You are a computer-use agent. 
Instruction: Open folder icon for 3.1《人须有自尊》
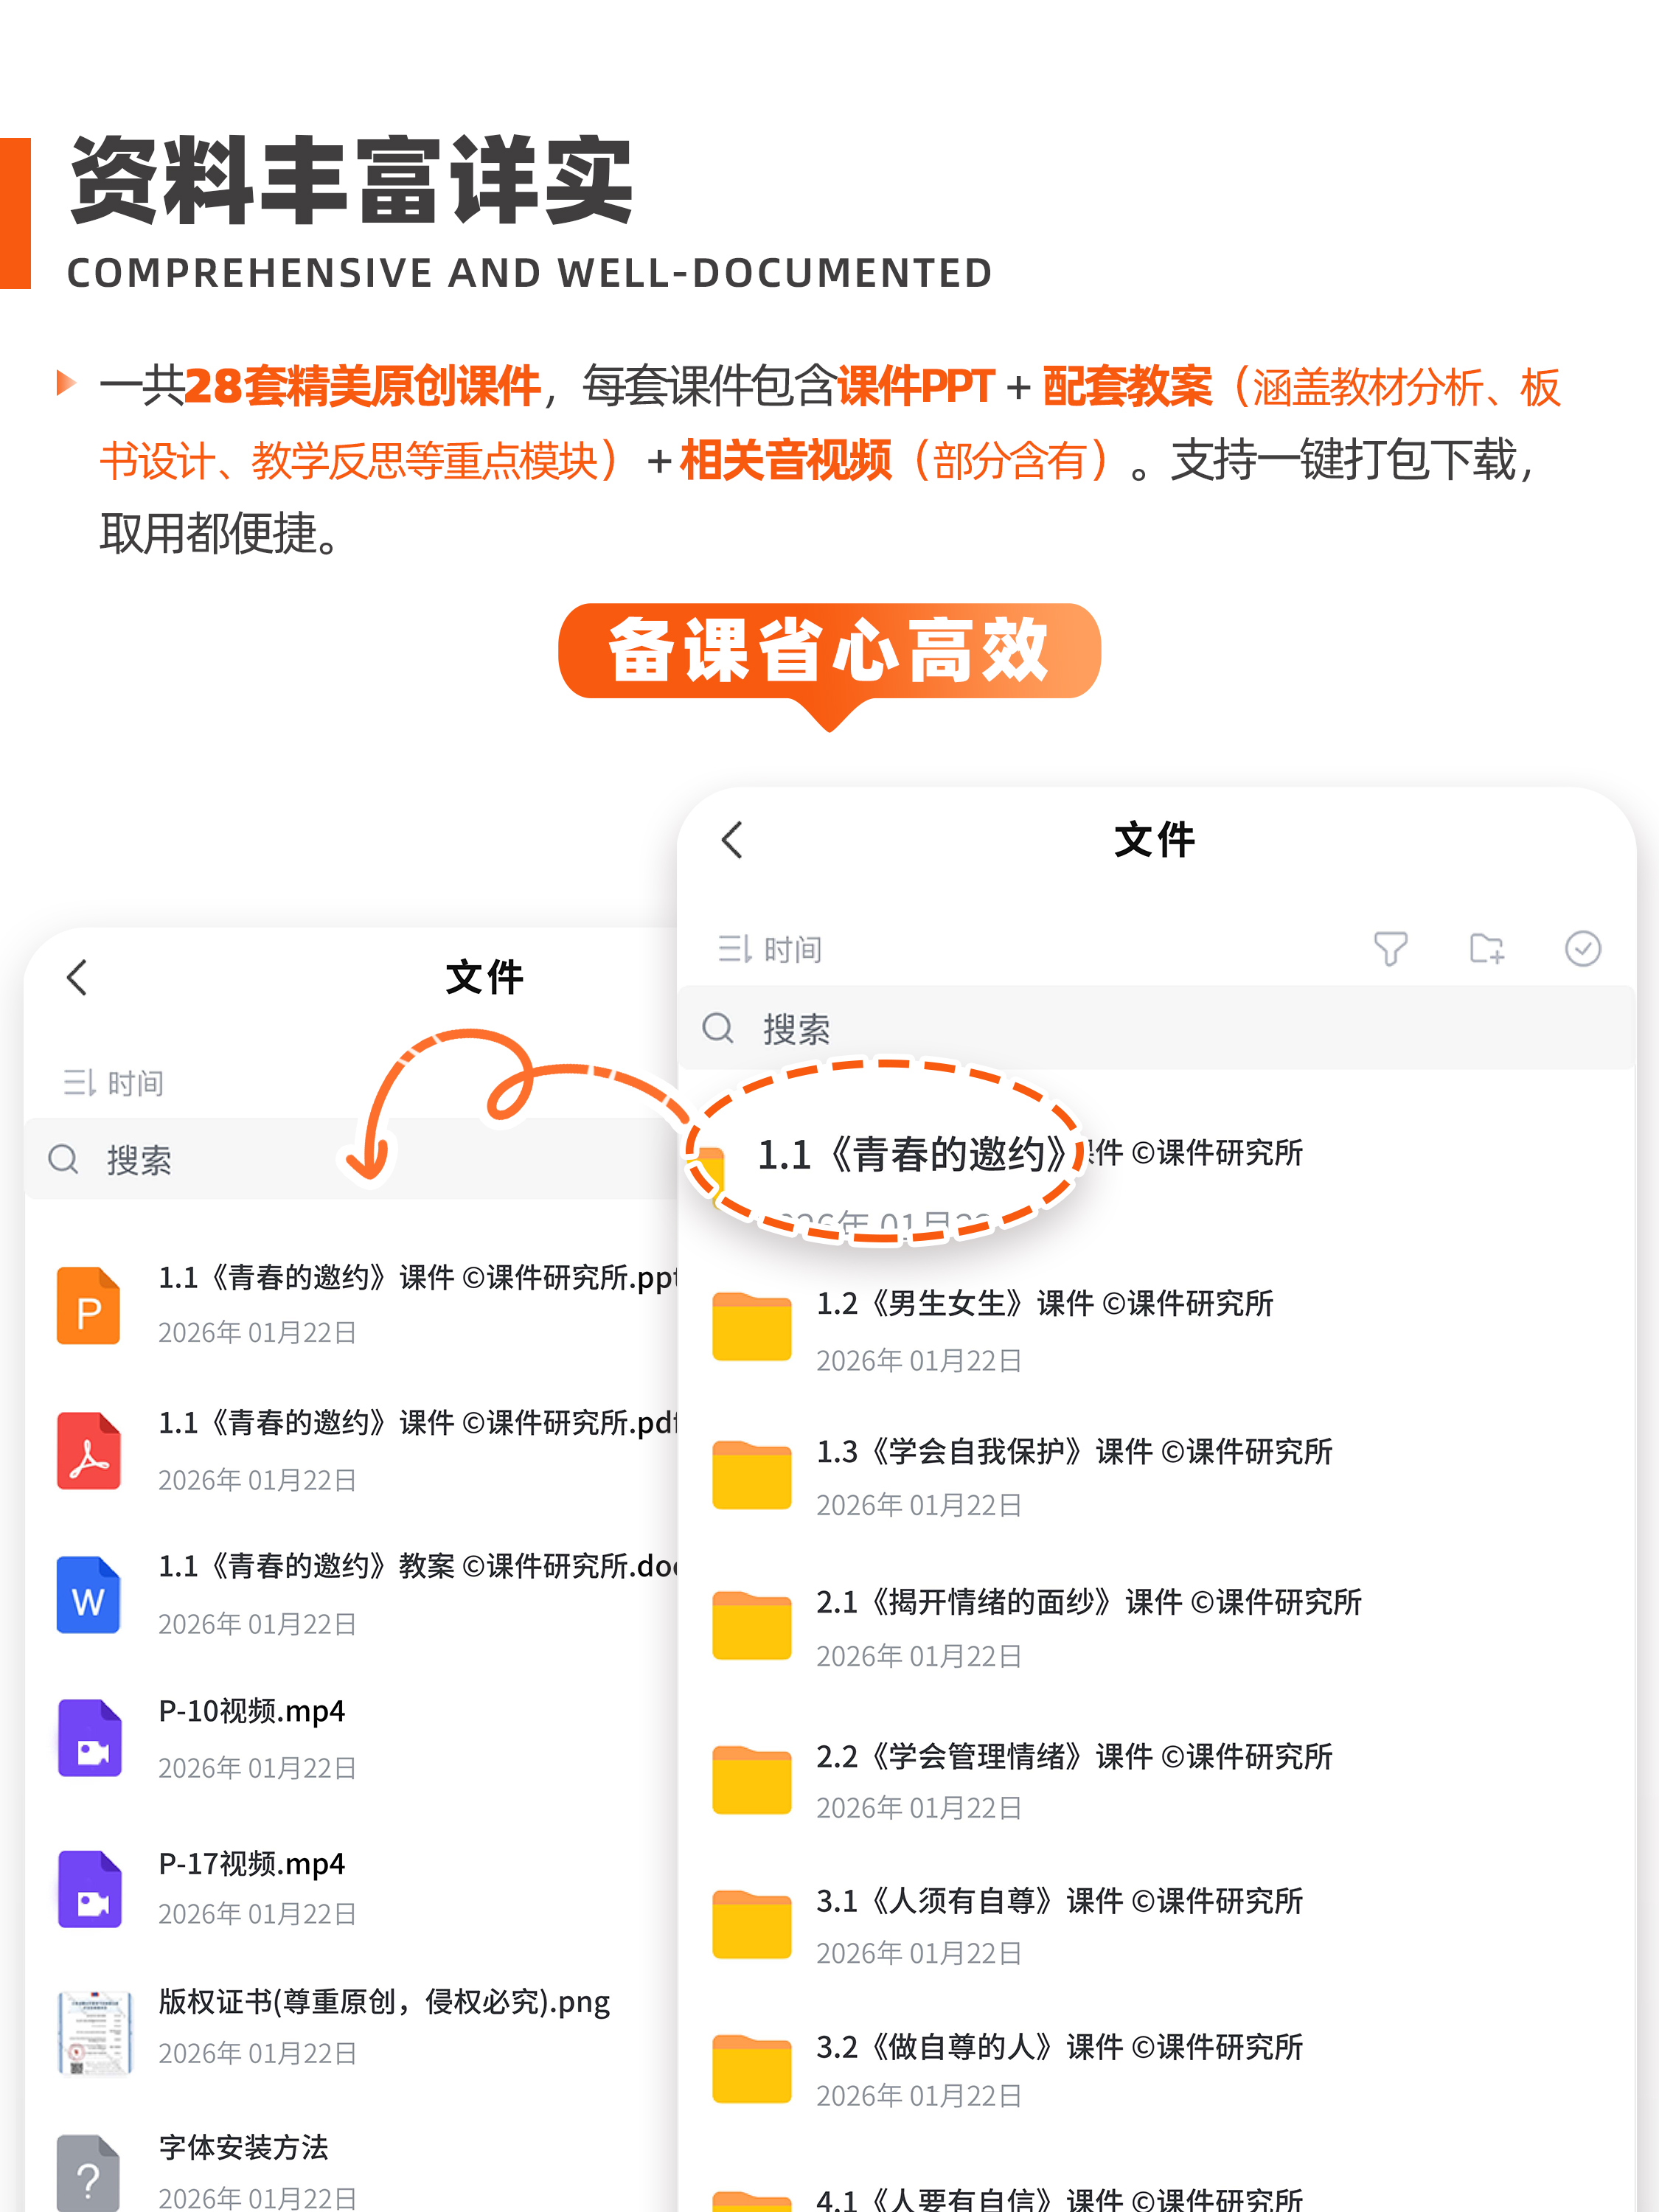[x=752, y=1924]
